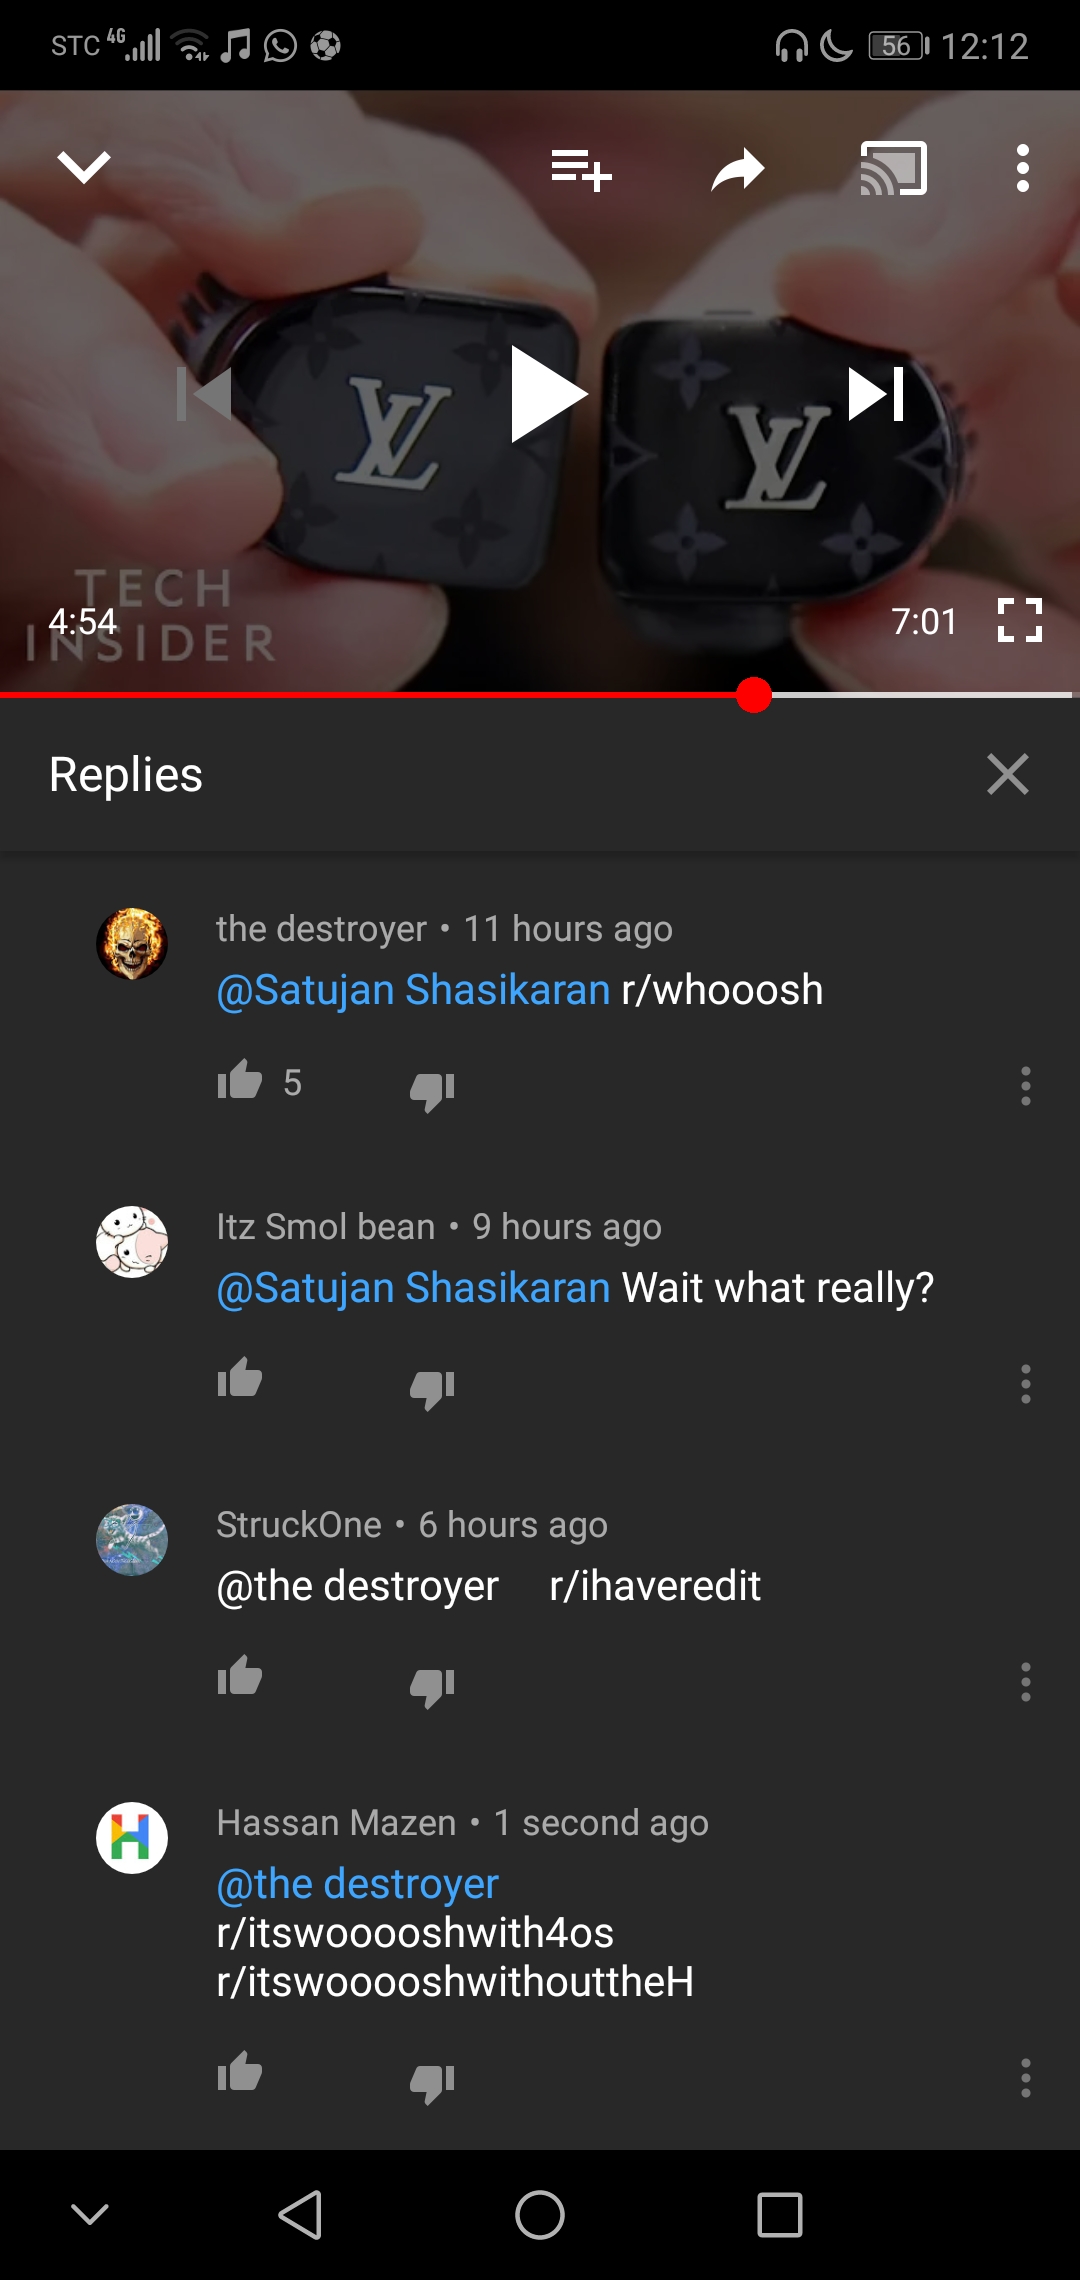Open options menu for StruckOne's reply

pyautogui.click(x=1025, y=1682)
